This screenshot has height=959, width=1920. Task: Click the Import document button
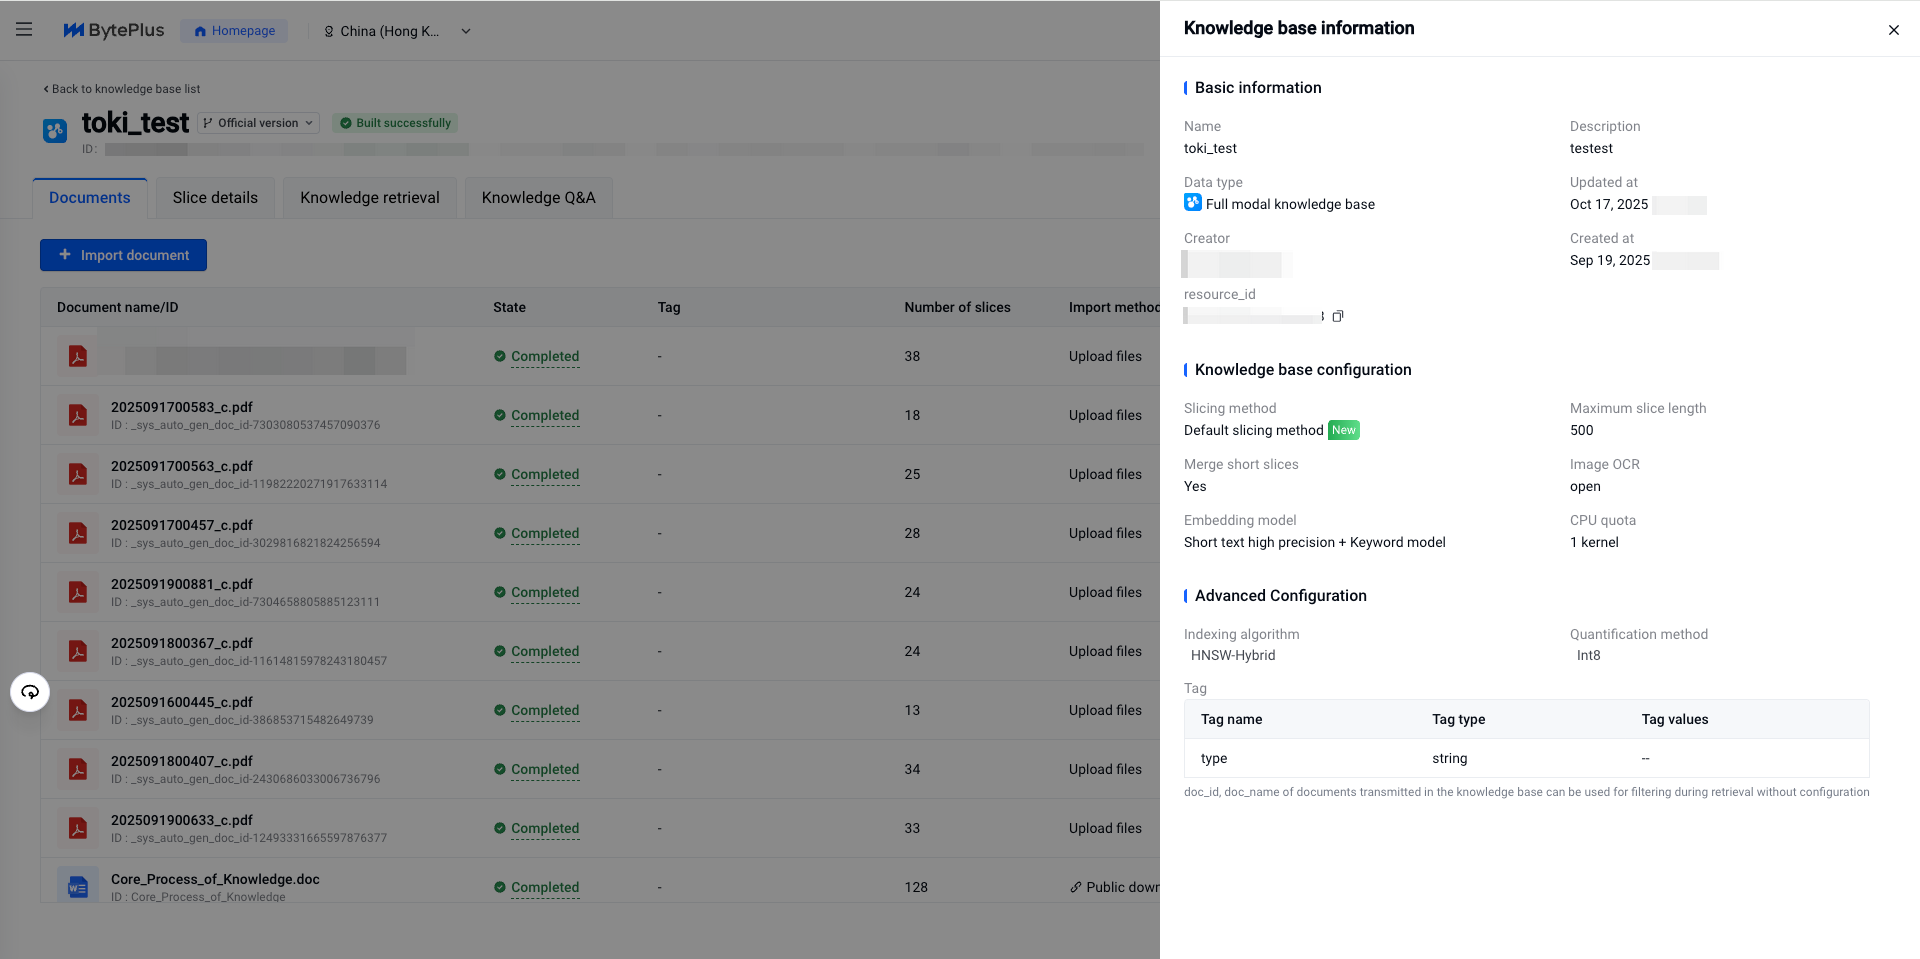[x=123, y=255]
